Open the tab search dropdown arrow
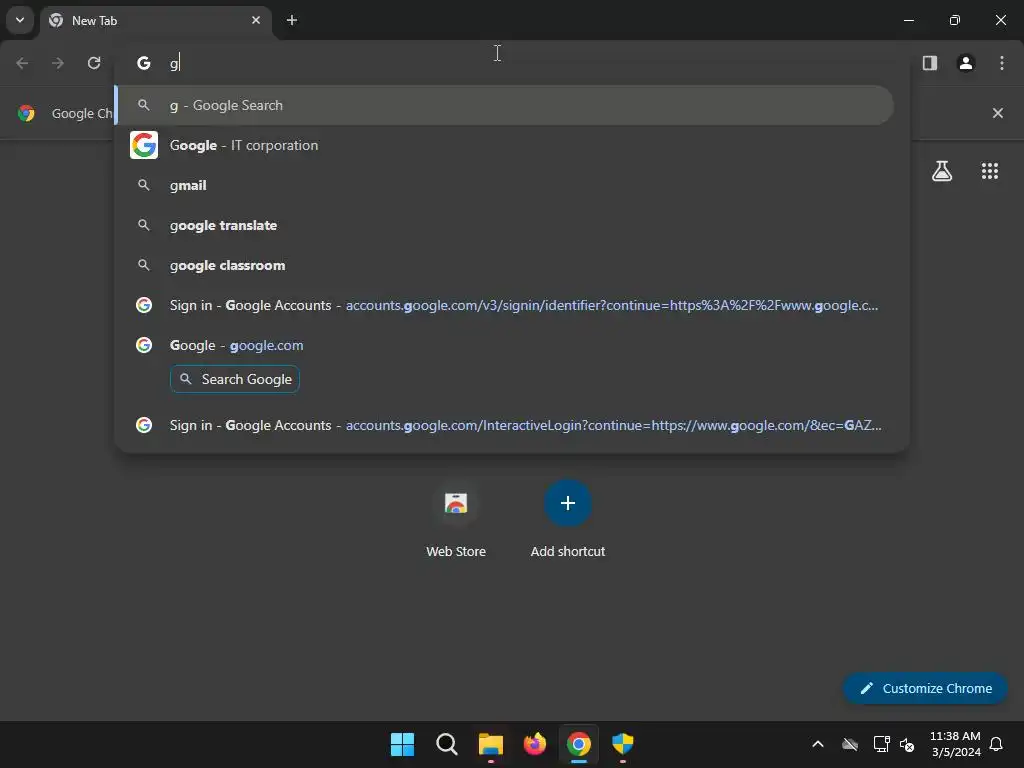 pos(20,20)
